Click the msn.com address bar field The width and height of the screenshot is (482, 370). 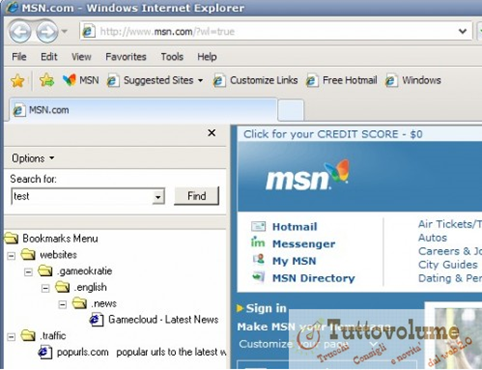click(x=276, y=31)
